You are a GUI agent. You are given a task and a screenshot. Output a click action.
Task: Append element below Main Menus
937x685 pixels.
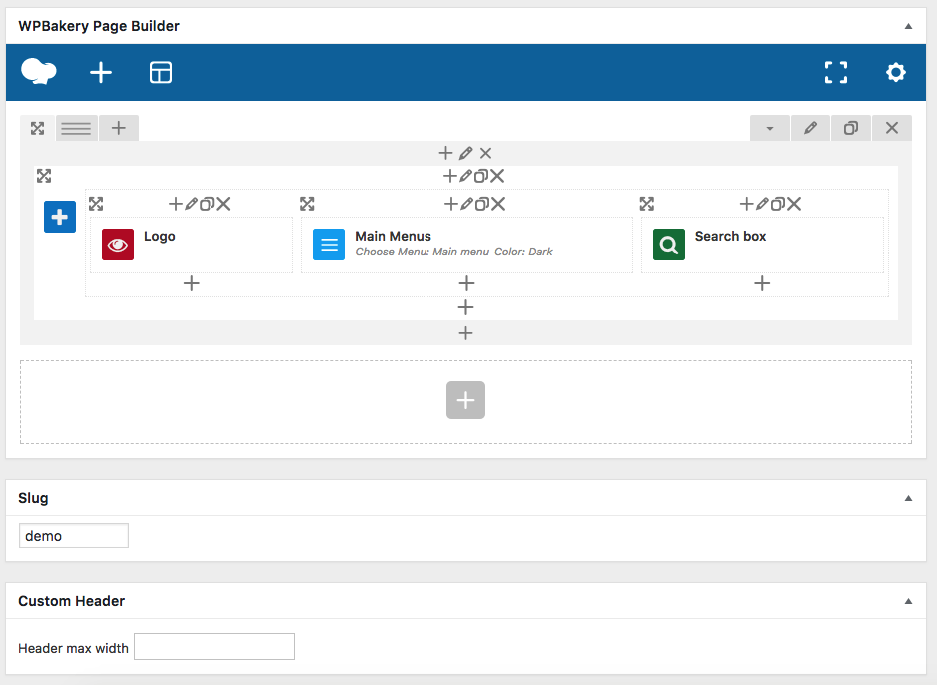tap(466, 283)
